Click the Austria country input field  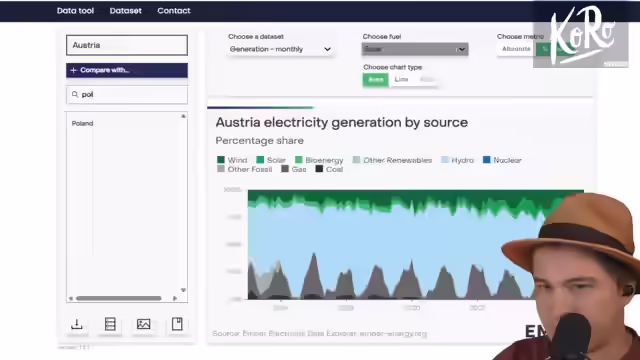coord(127,45)
